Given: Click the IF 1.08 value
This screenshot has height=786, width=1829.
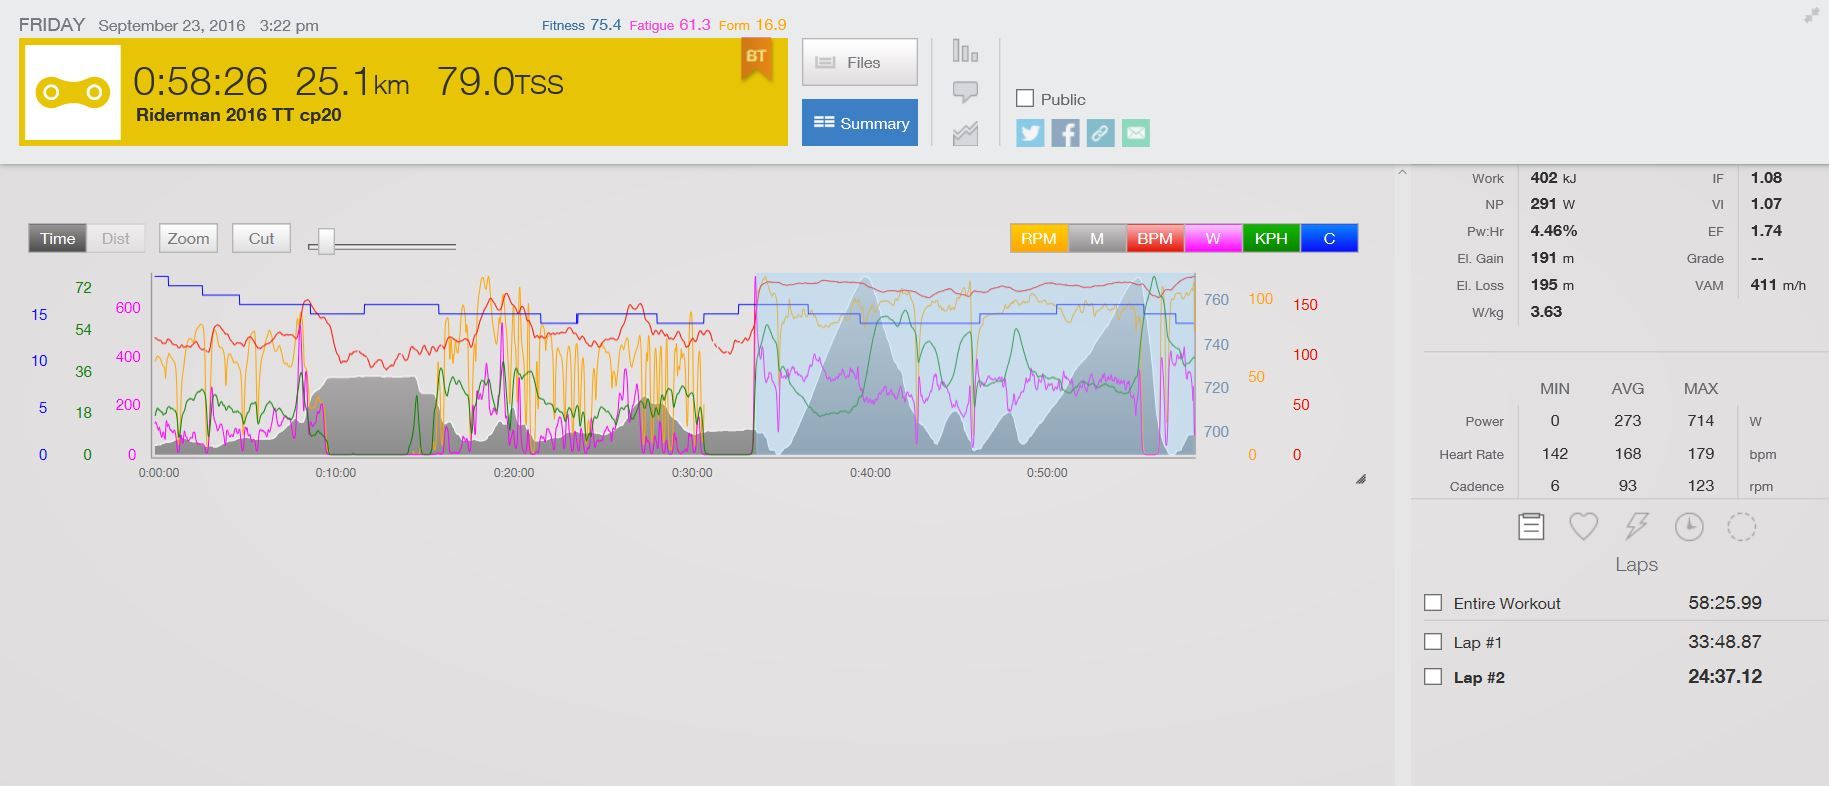Looking at the screenshot, I should pyautogui.click(x=1766, y=178).
